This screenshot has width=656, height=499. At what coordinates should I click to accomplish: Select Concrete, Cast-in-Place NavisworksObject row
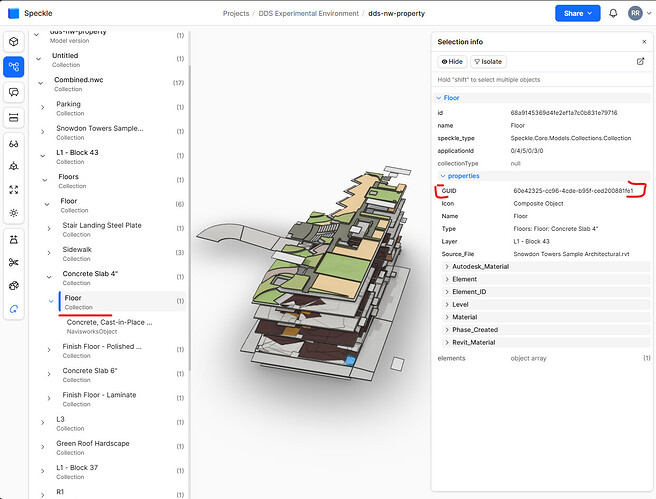coord(123,326)
